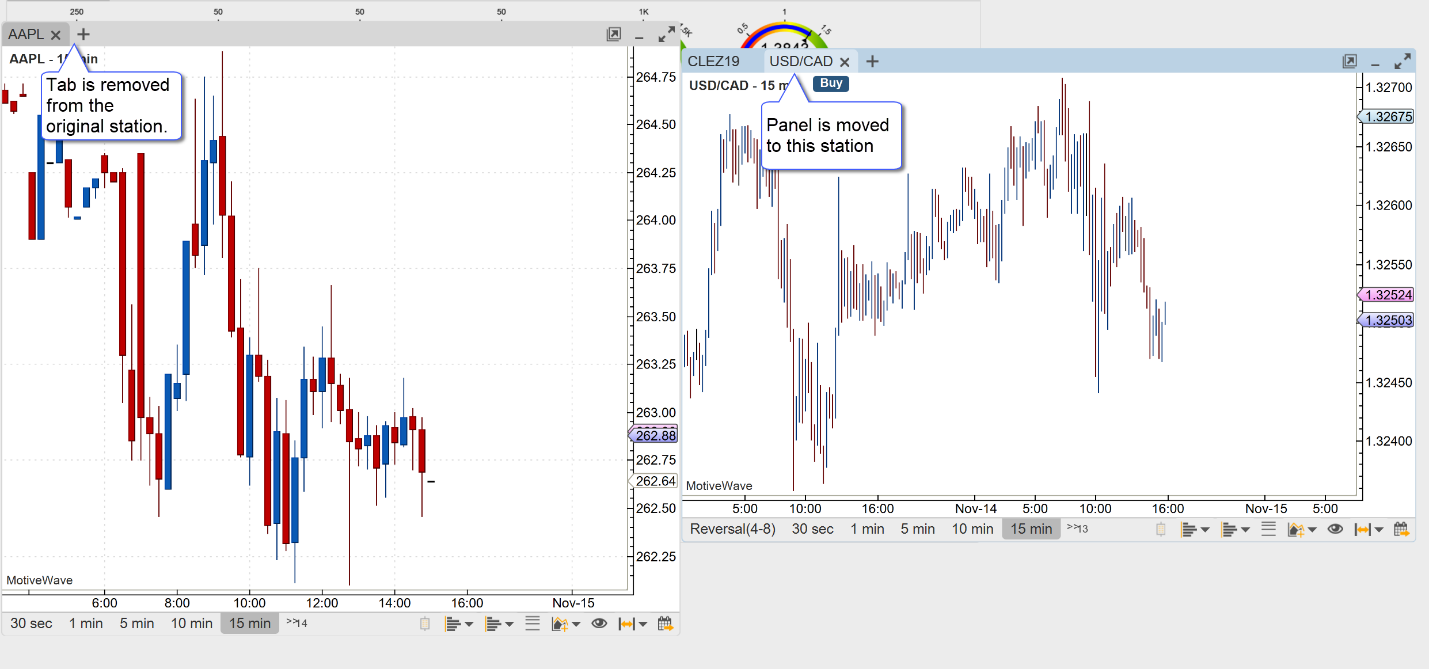This screenshot has height=669, width=1429.
Task: Select the AAPL chart tab
Action: 27,34
